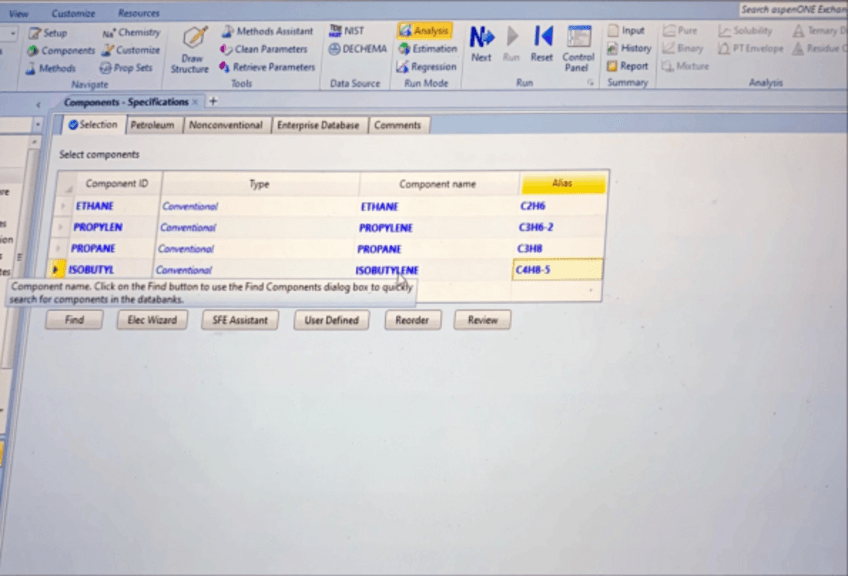Image resolution: width=848 pixels, height=576 pixels.
Task: Click the Find button
Action: click(74, 320)
